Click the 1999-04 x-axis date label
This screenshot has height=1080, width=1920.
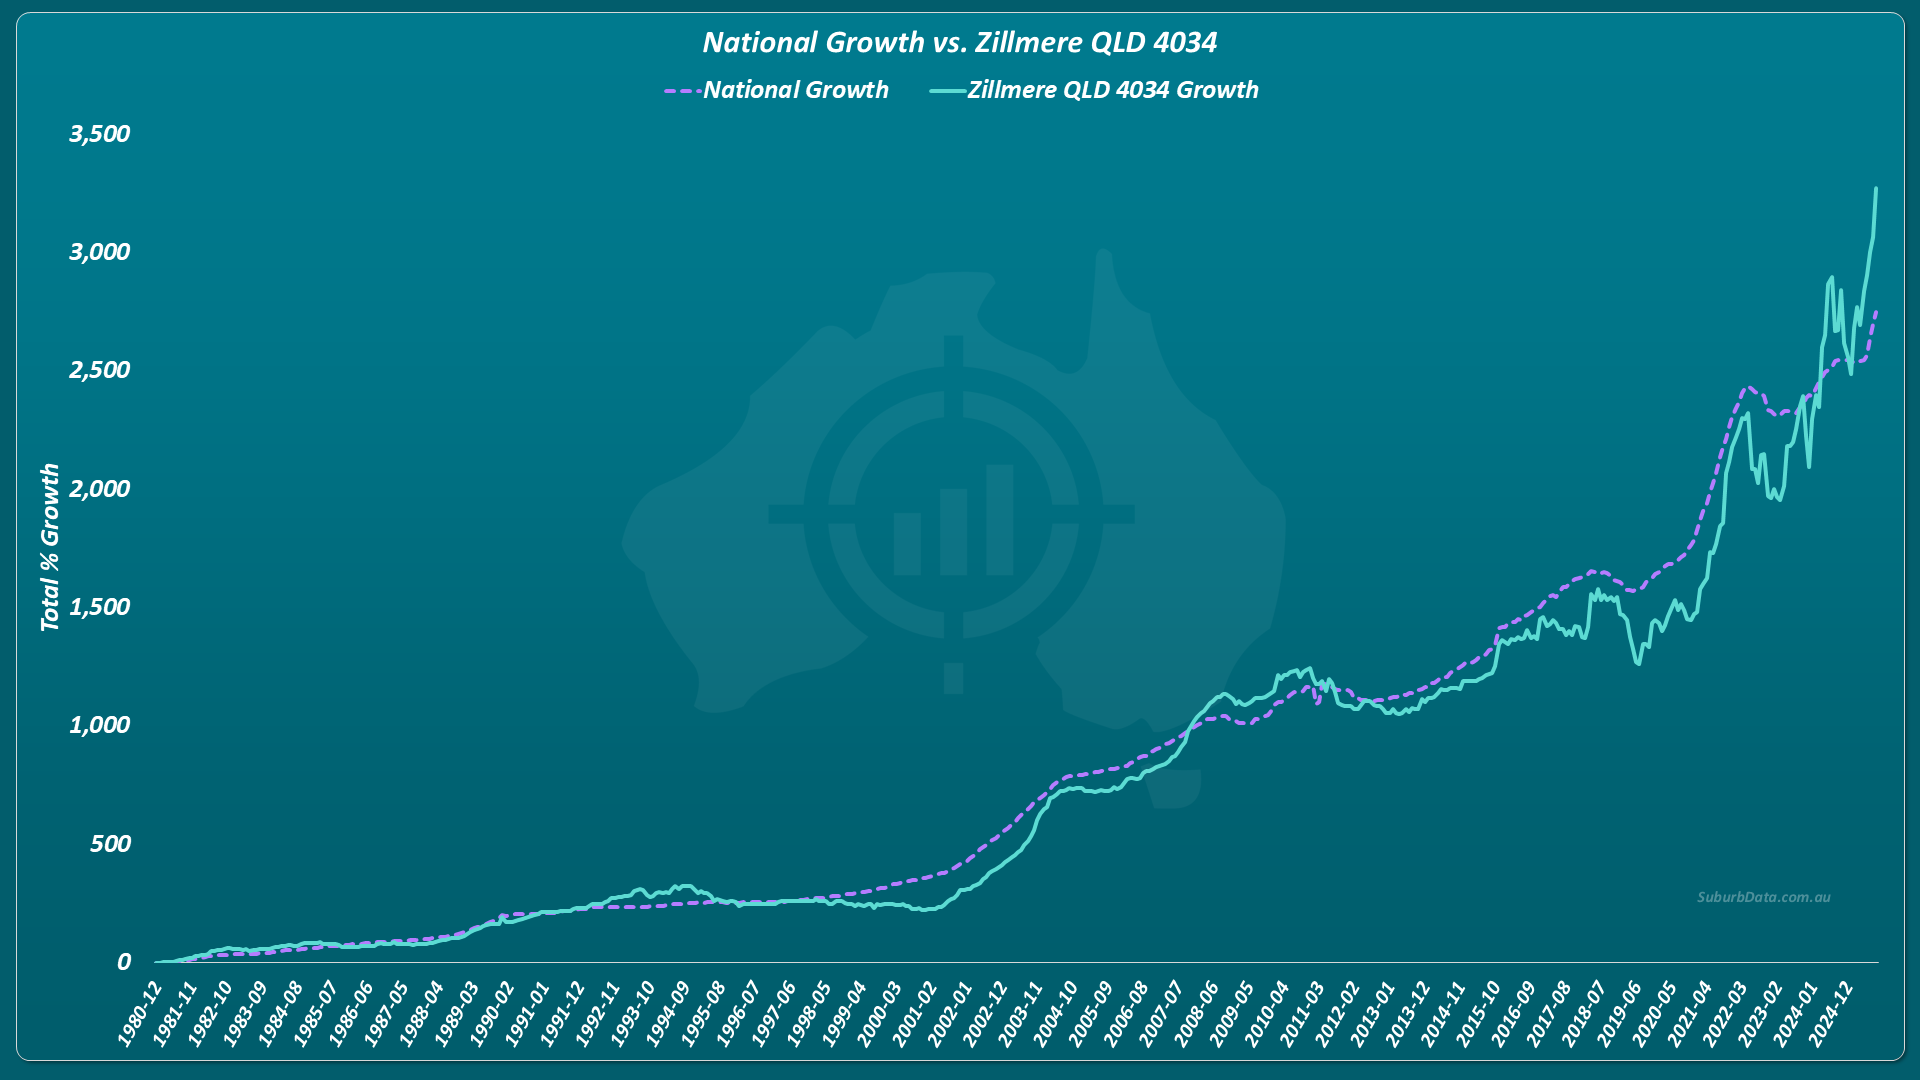point(843,1013)
